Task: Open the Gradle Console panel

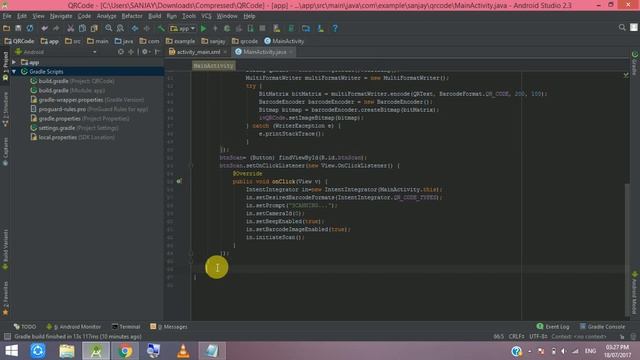Action: point(602,327)
